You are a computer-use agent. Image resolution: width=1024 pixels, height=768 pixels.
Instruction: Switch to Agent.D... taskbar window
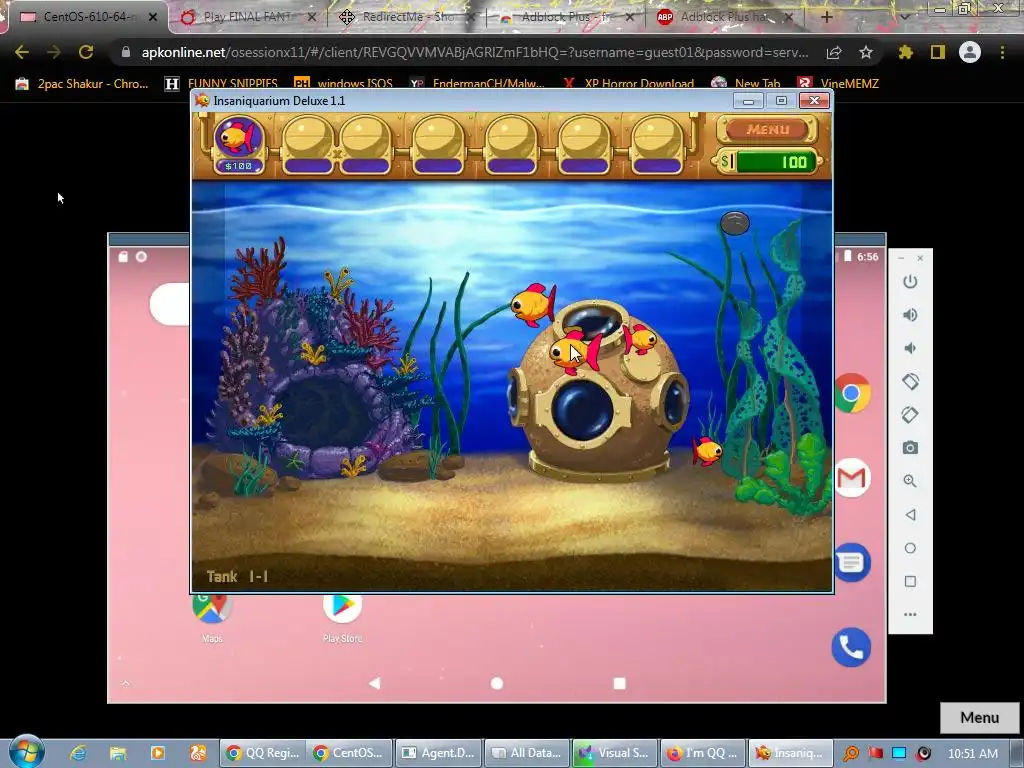point(438,753)
